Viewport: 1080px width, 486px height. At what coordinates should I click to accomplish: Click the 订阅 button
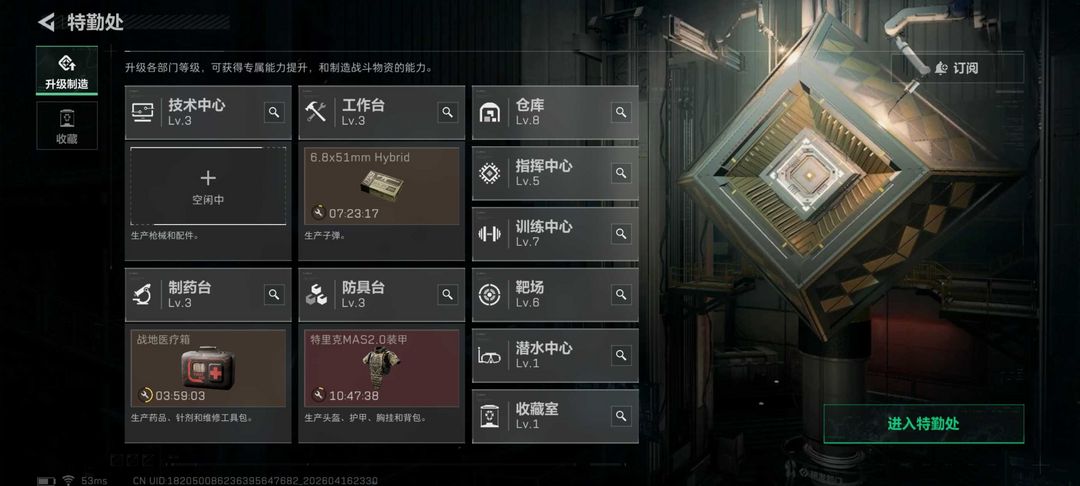(x=957, y=68)
